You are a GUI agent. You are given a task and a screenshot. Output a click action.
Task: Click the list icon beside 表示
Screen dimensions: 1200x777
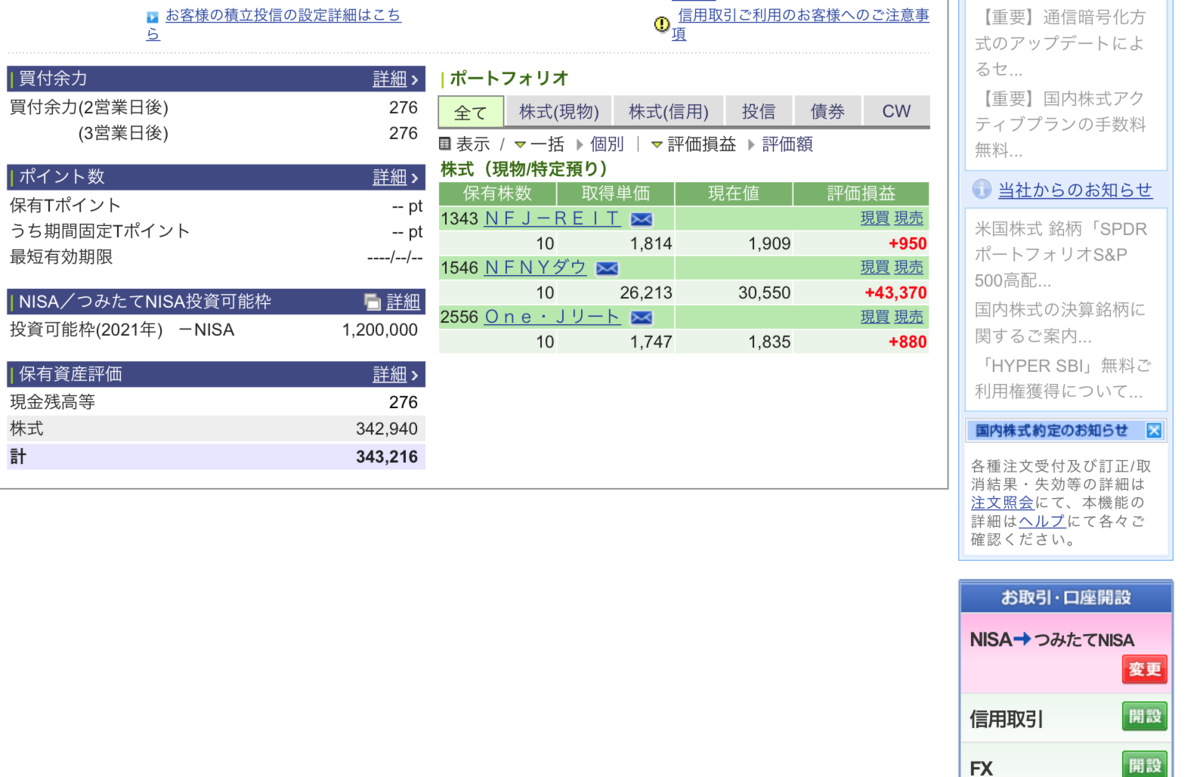[x=446, y=144]
